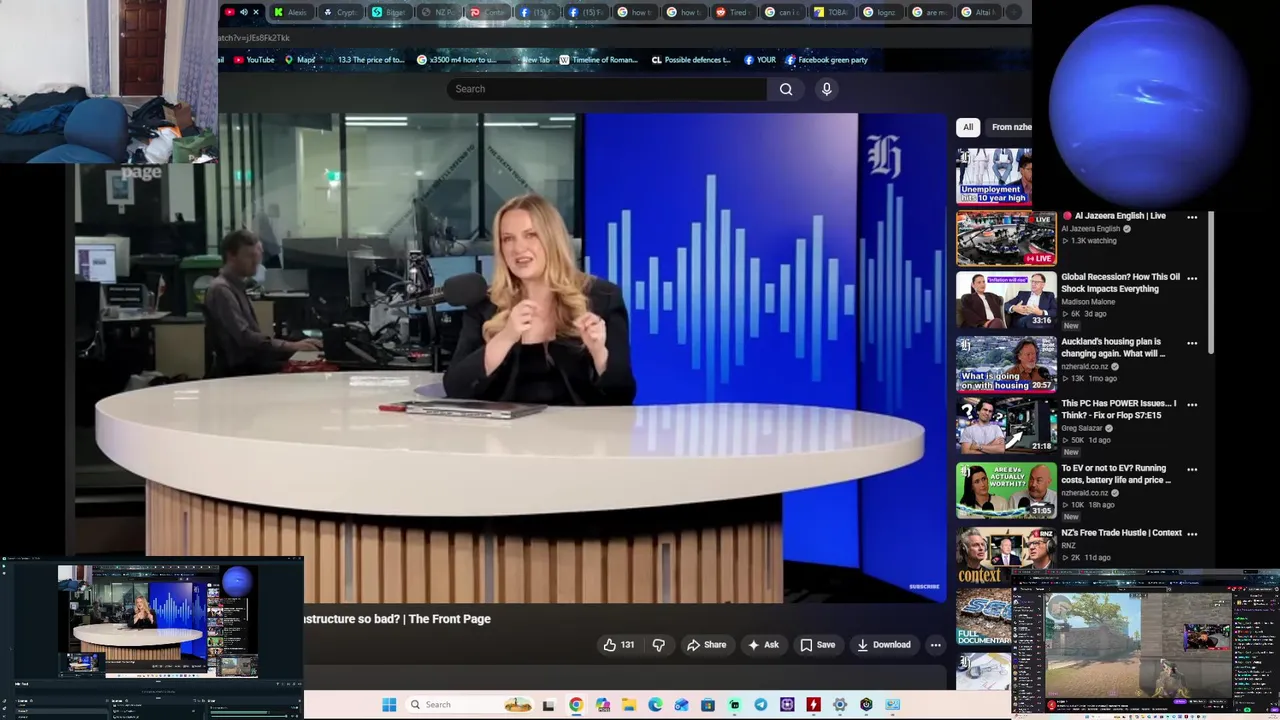Share the video
Viewport: 1280px width, 720px height.
(706, 645)
